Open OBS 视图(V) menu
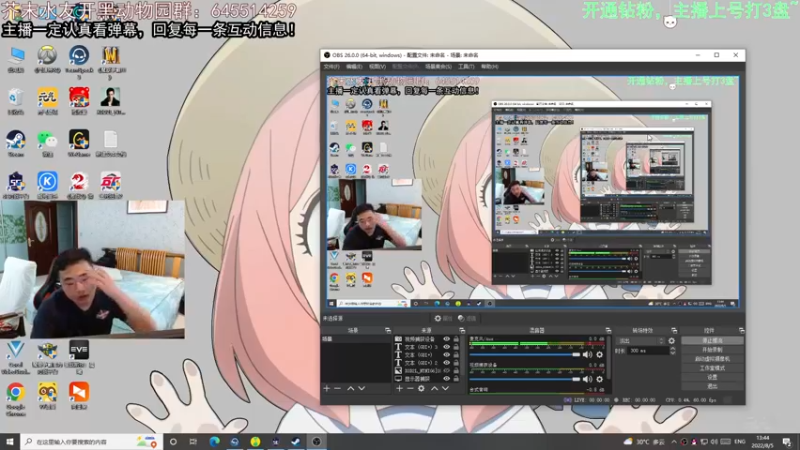800x450 pixels. click(377, 67)
